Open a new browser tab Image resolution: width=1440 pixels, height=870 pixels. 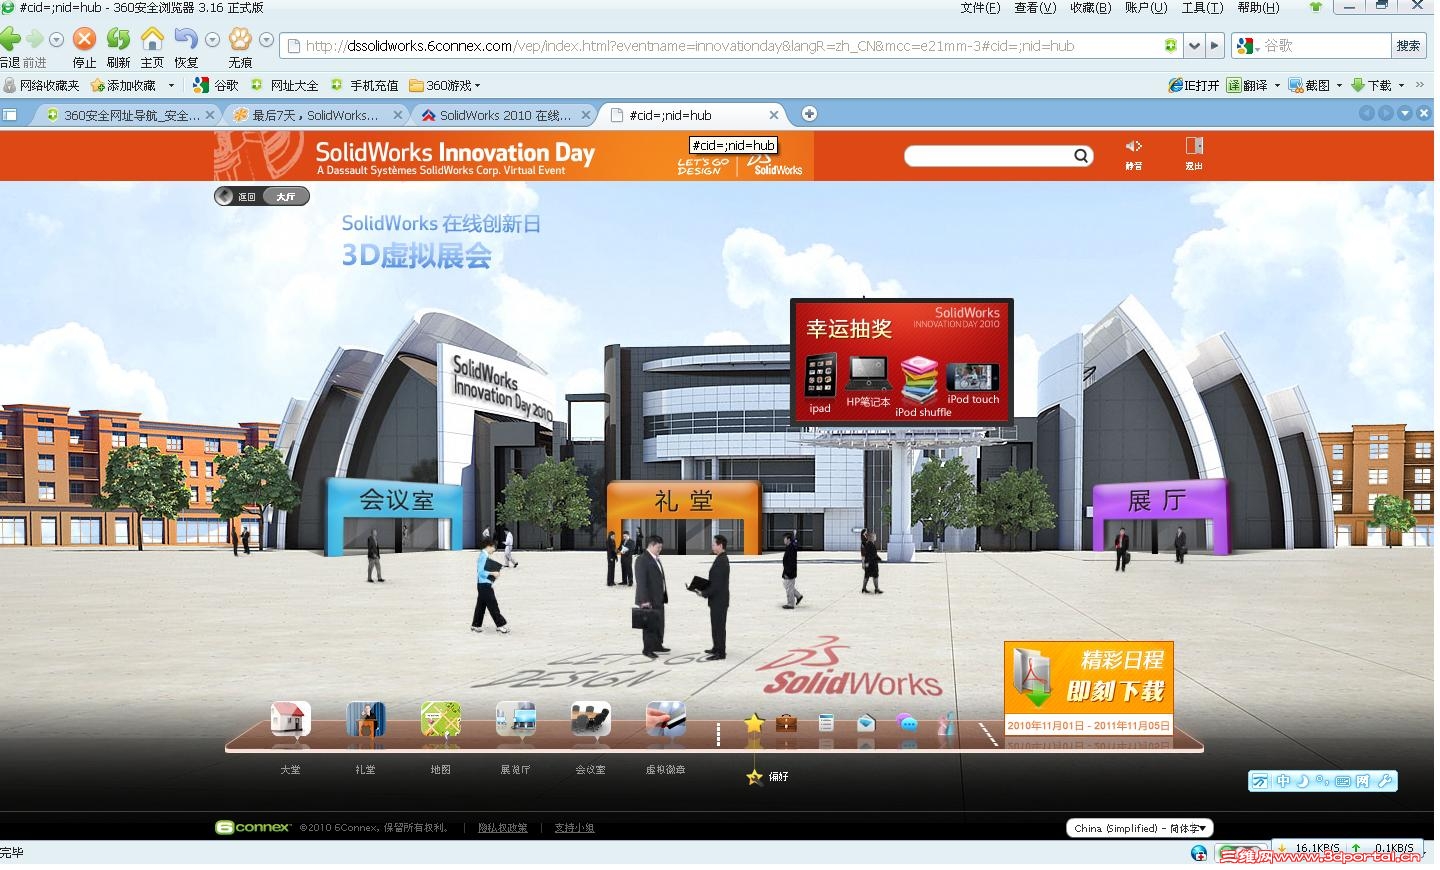point(809,114)
